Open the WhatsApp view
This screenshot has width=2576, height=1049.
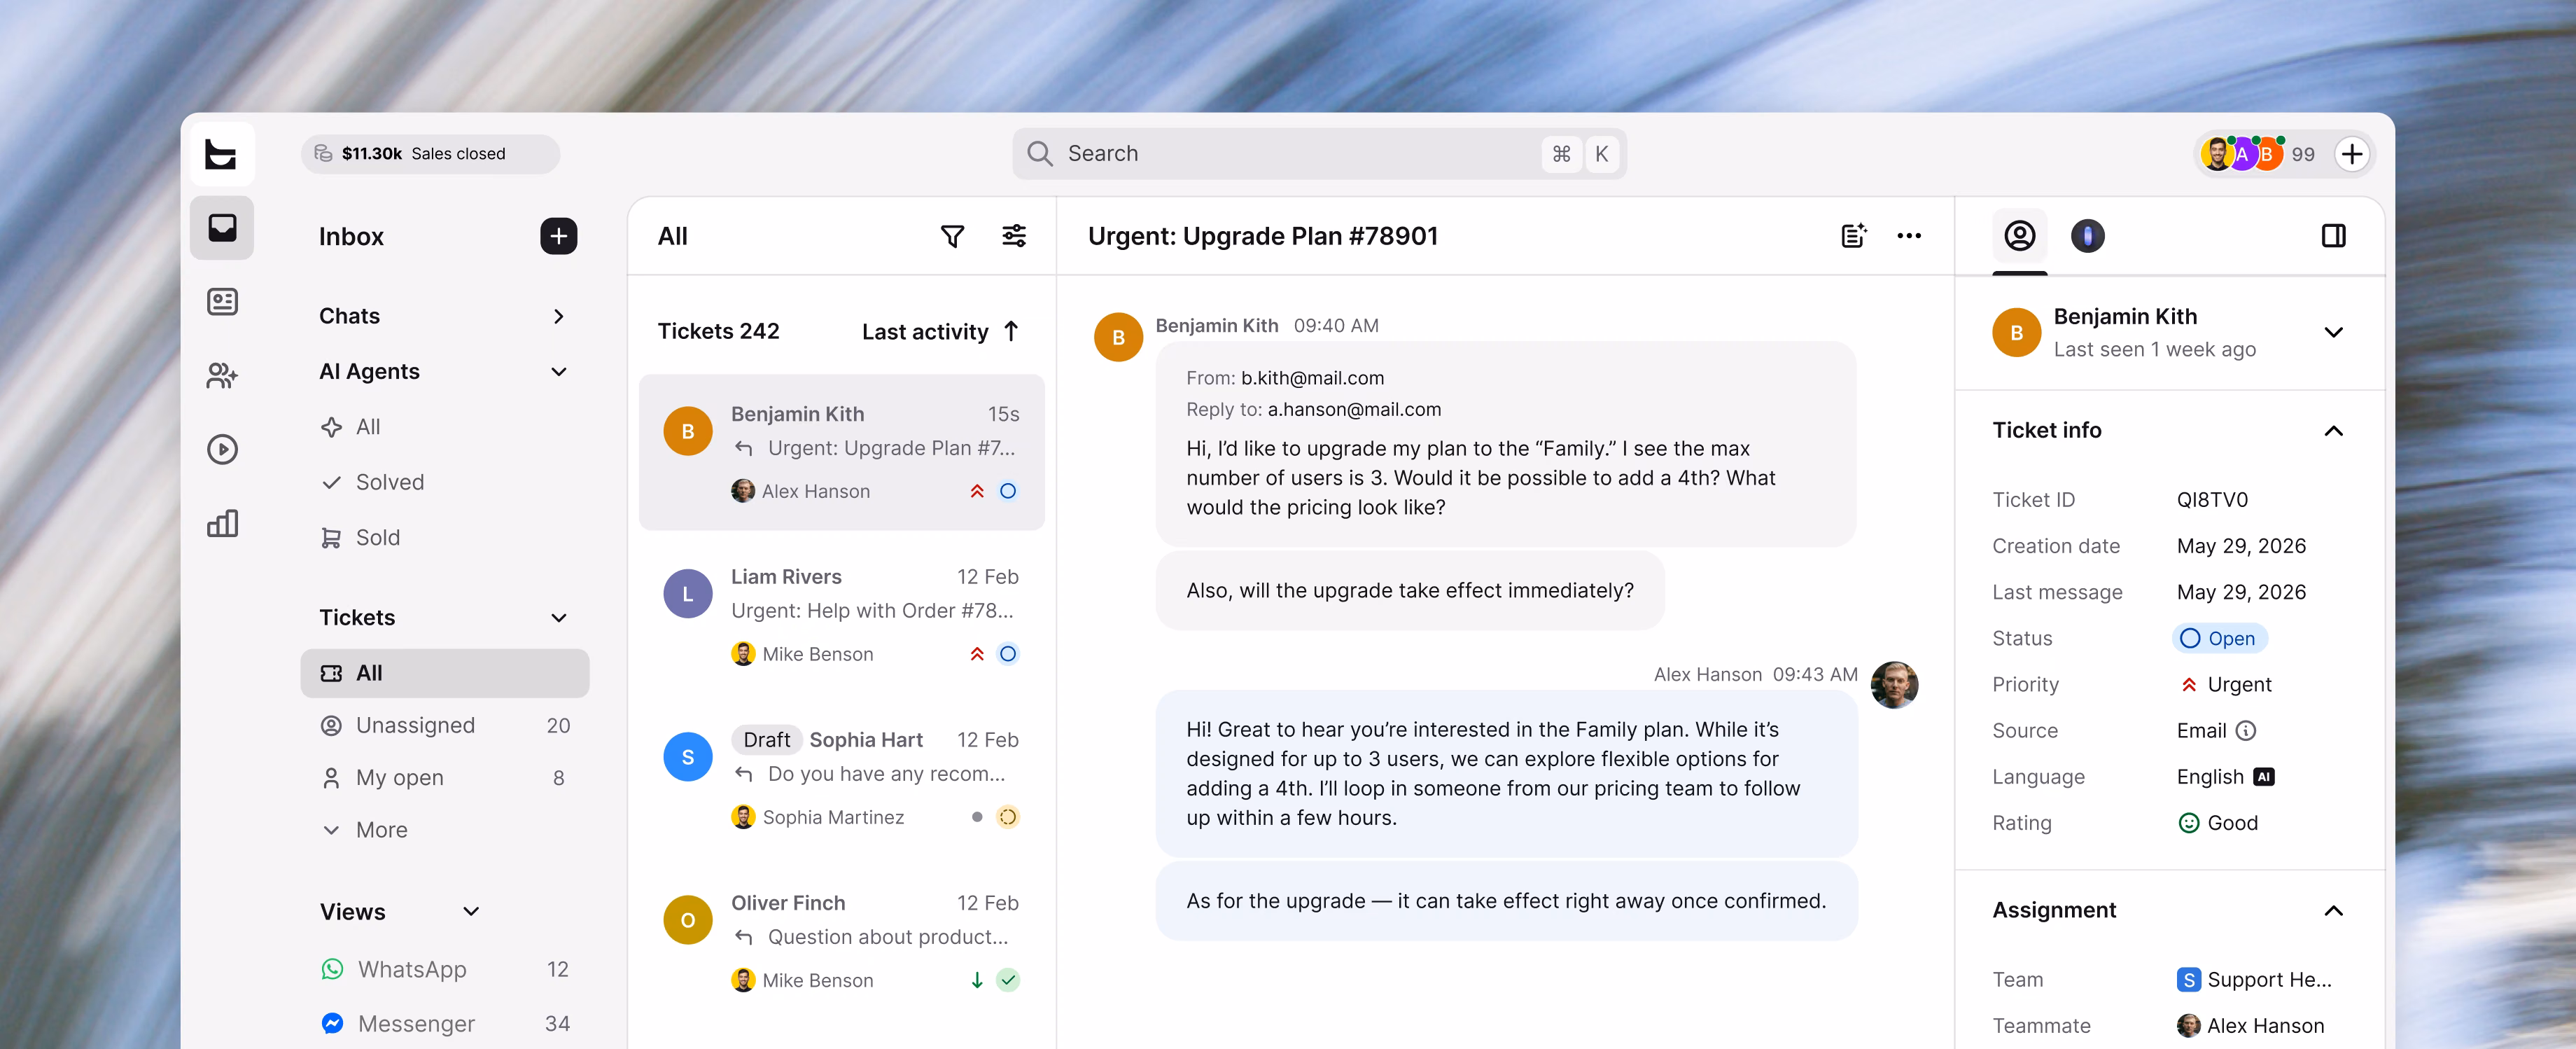click(x=445, y=969)
